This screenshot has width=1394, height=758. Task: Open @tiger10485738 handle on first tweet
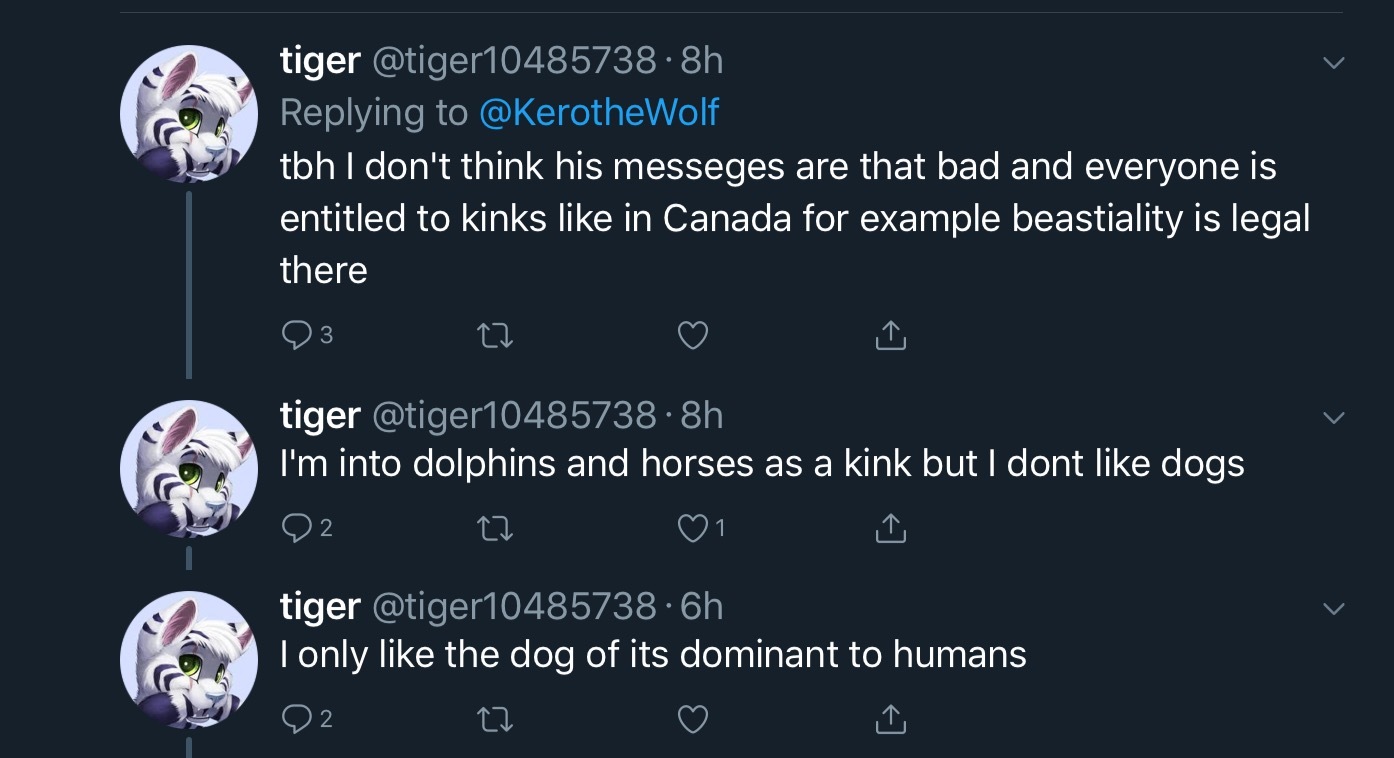[514, 61]
